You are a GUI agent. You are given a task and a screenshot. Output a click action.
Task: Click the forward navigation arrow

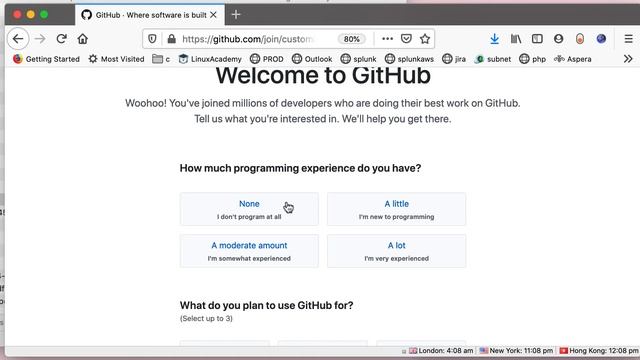point(40,39)
